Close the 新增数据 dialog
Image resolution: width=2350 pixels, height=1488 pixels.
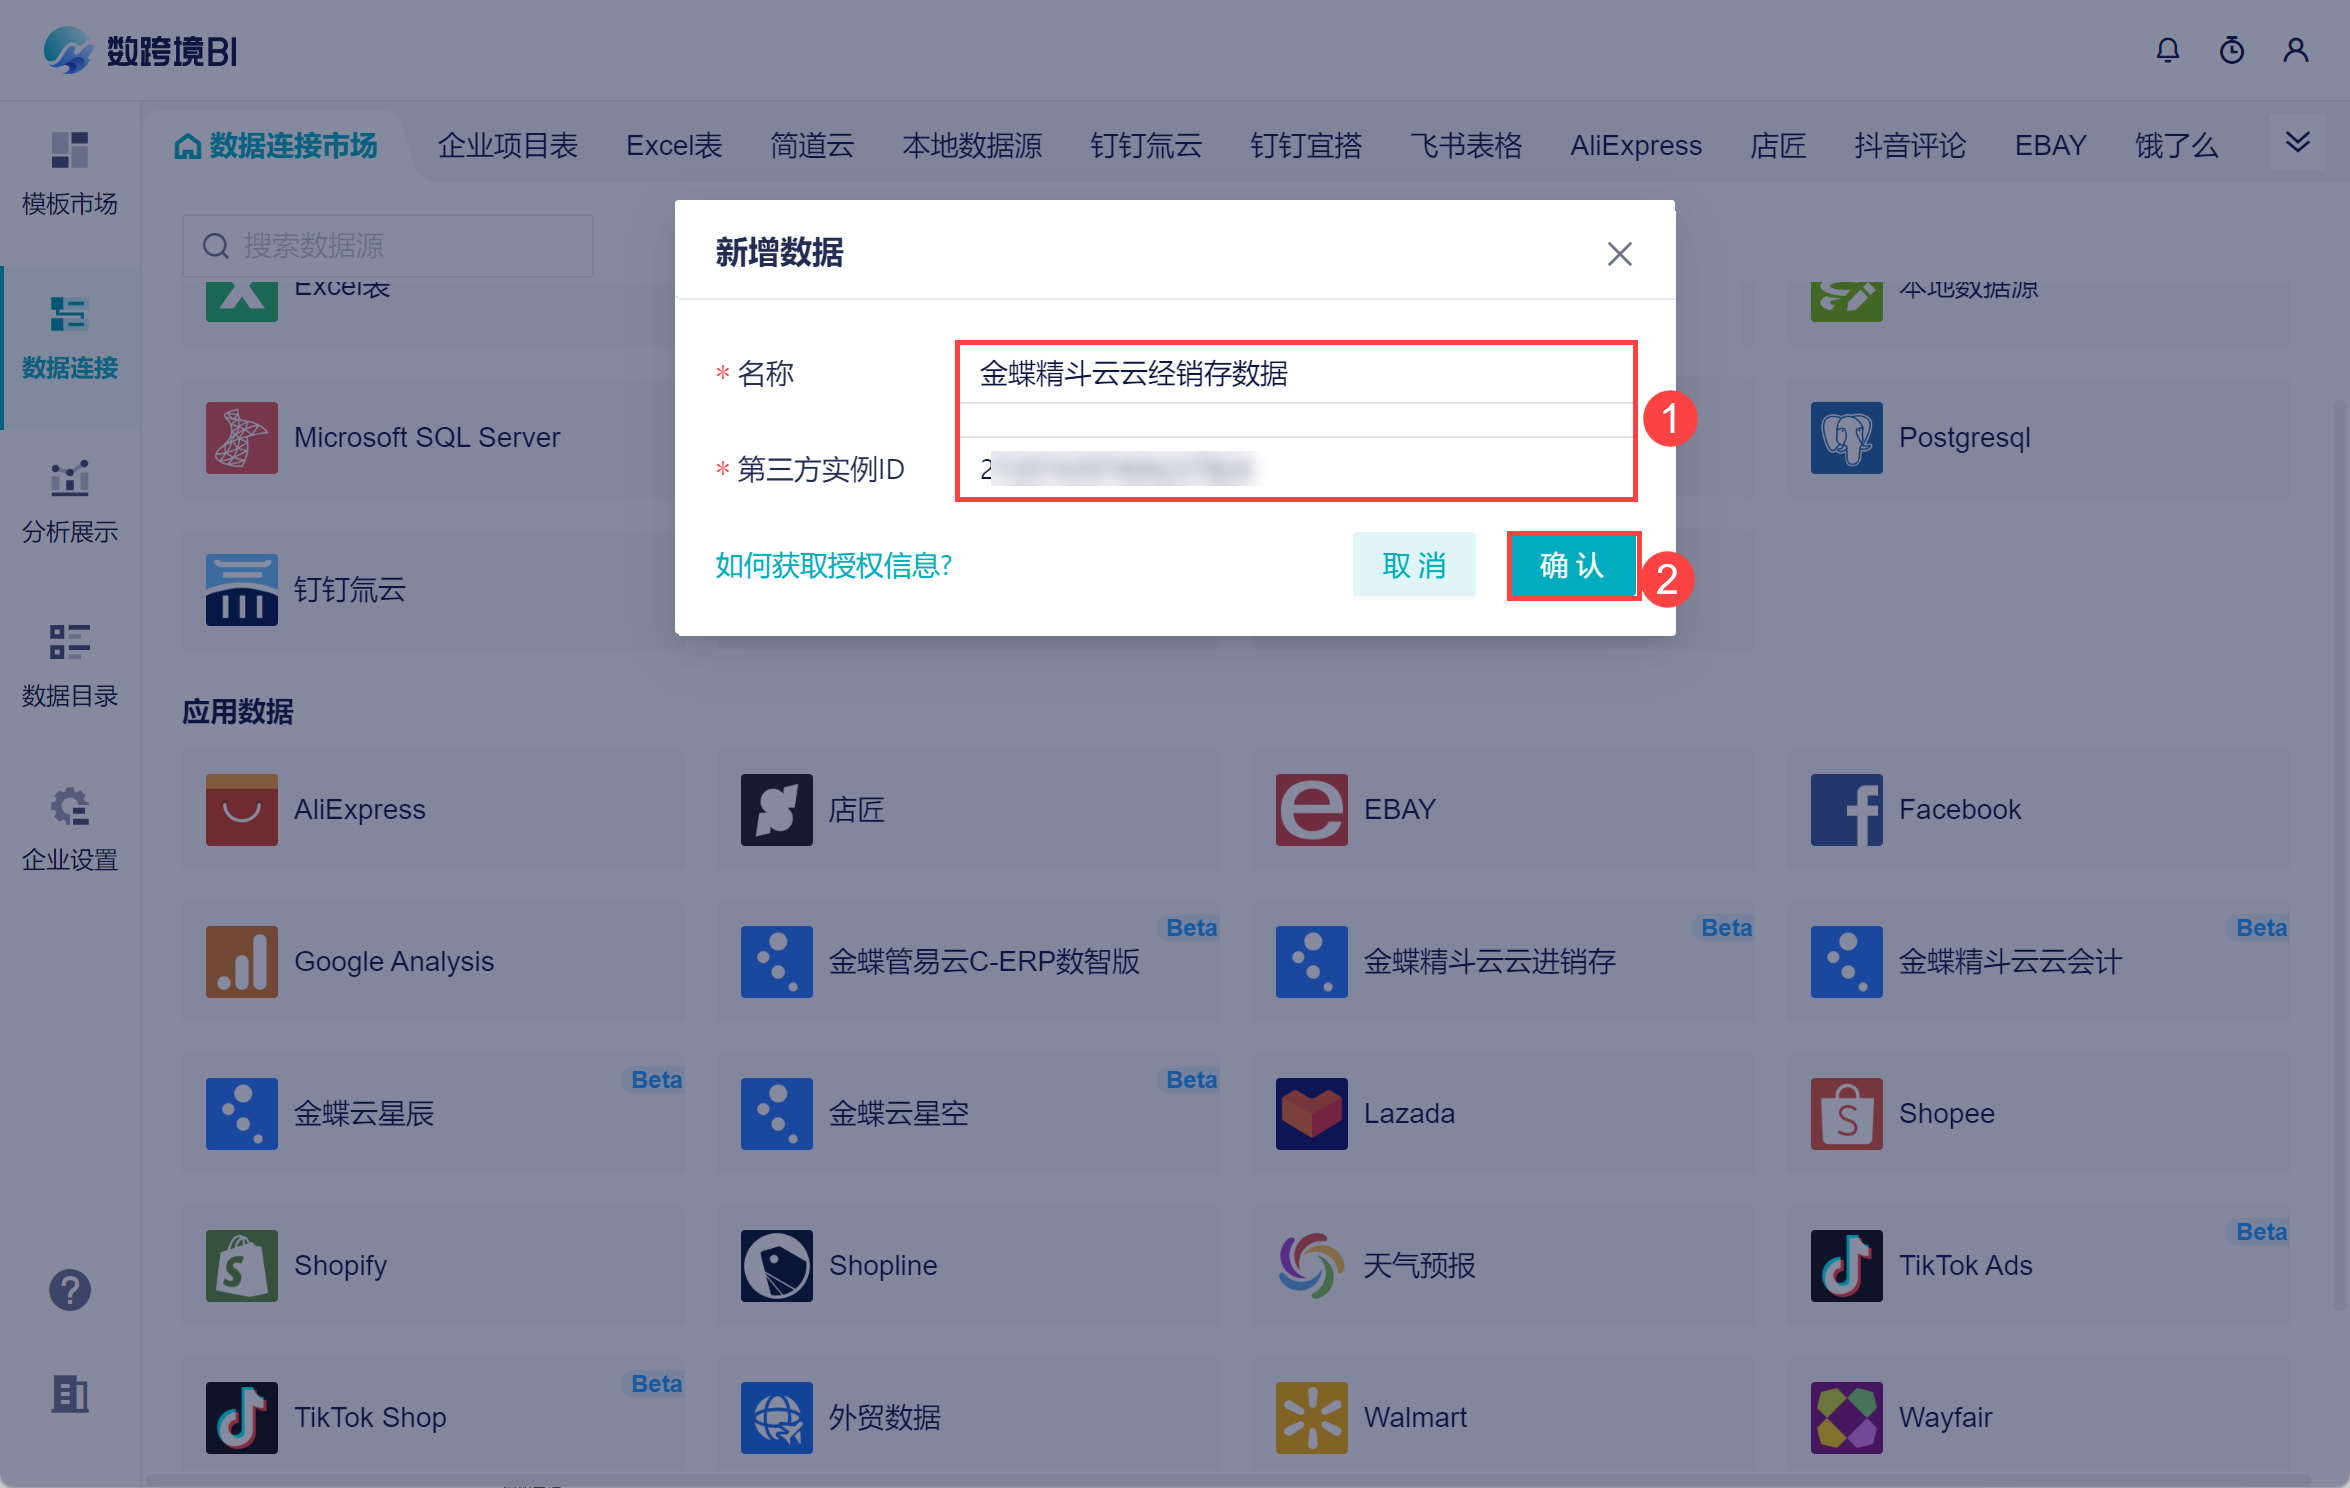pyautogui.click(x=1619, y=254)
